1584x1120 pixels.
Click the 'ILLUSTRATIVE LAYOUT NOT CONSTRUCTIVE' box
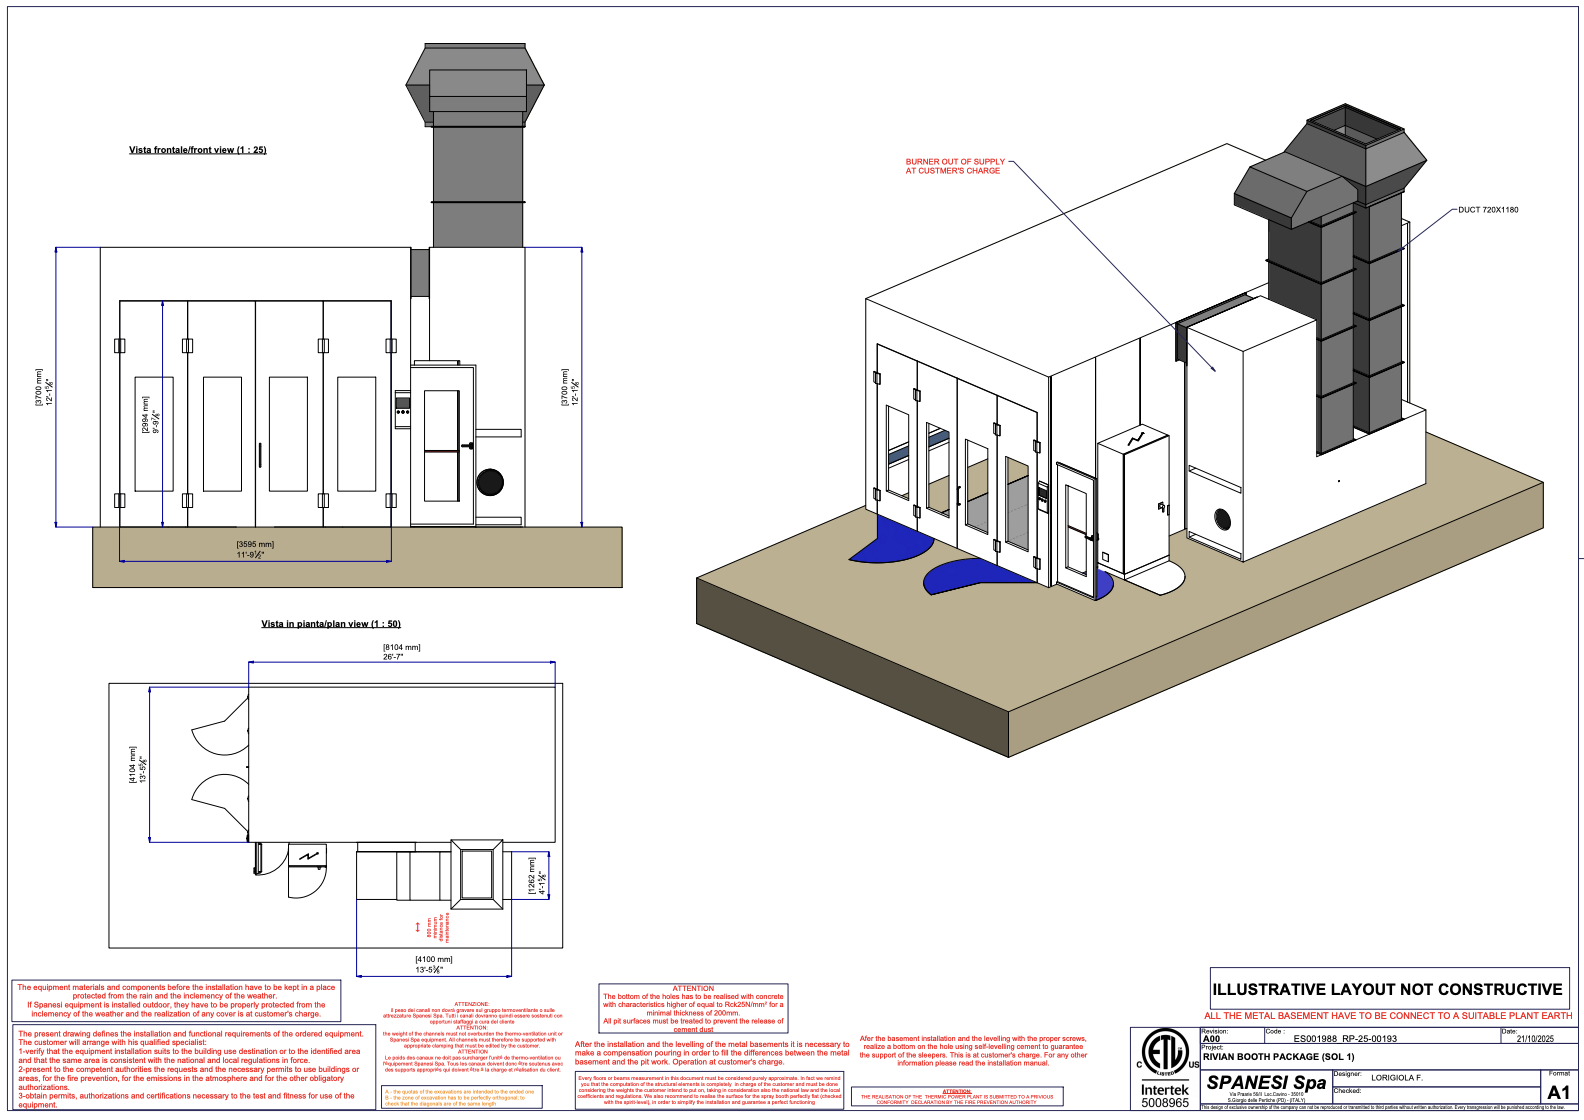click(x=1388, y=989)
